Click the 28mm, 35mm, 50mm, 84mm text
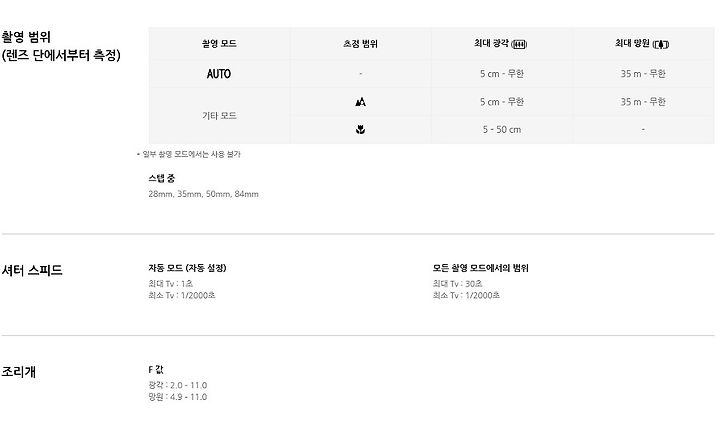 (203, 194)
